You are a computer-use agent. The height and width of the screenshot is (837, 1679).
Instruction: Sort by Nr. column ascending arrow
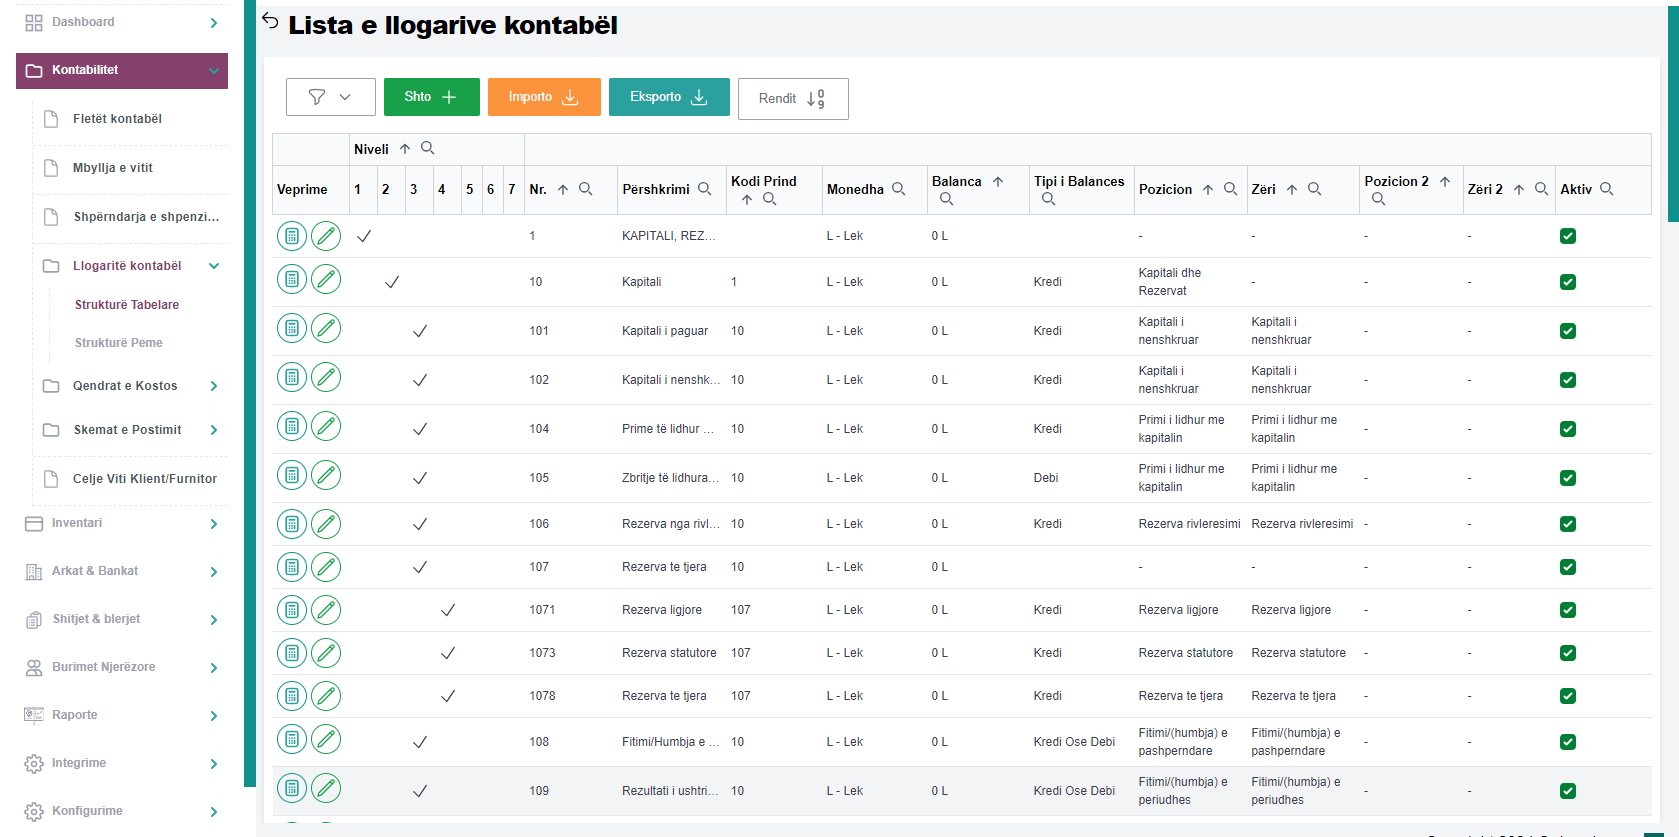tap(563, 189)
